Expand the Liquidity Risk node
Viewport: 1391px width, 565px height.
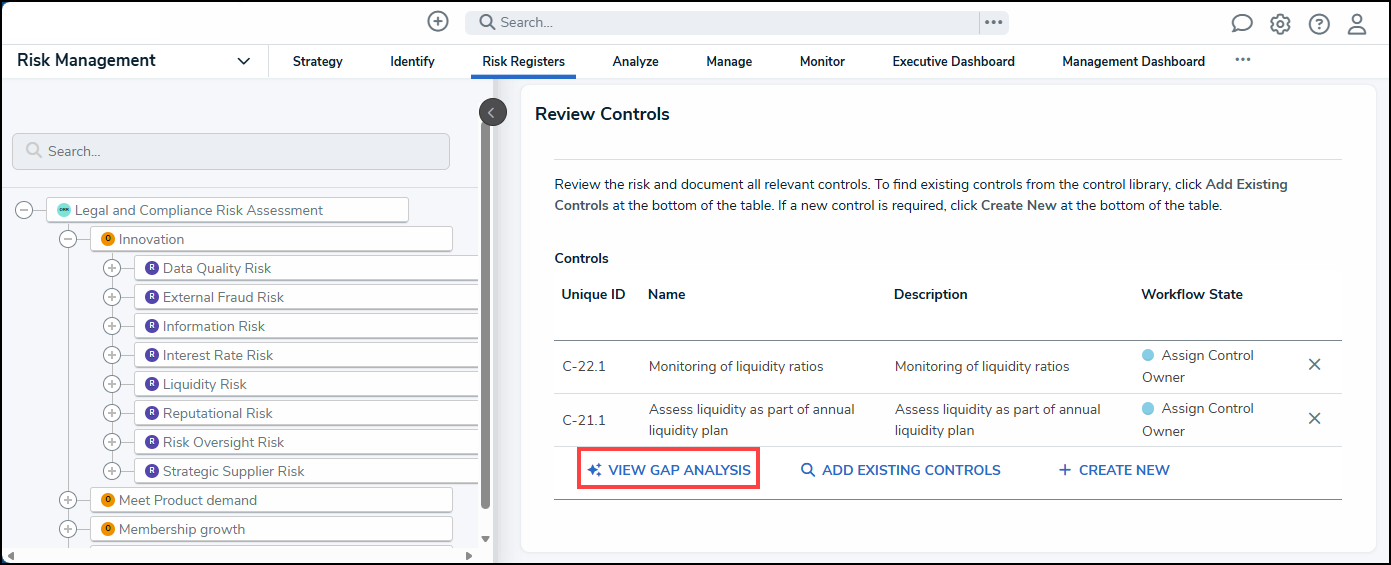pos(112,384)
